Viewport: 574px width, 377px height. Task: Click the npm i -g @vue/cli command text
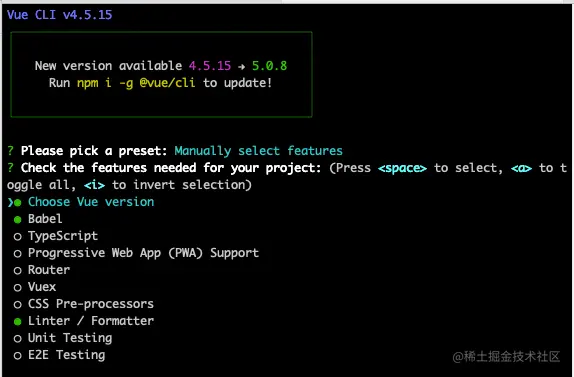coord(136,83)
